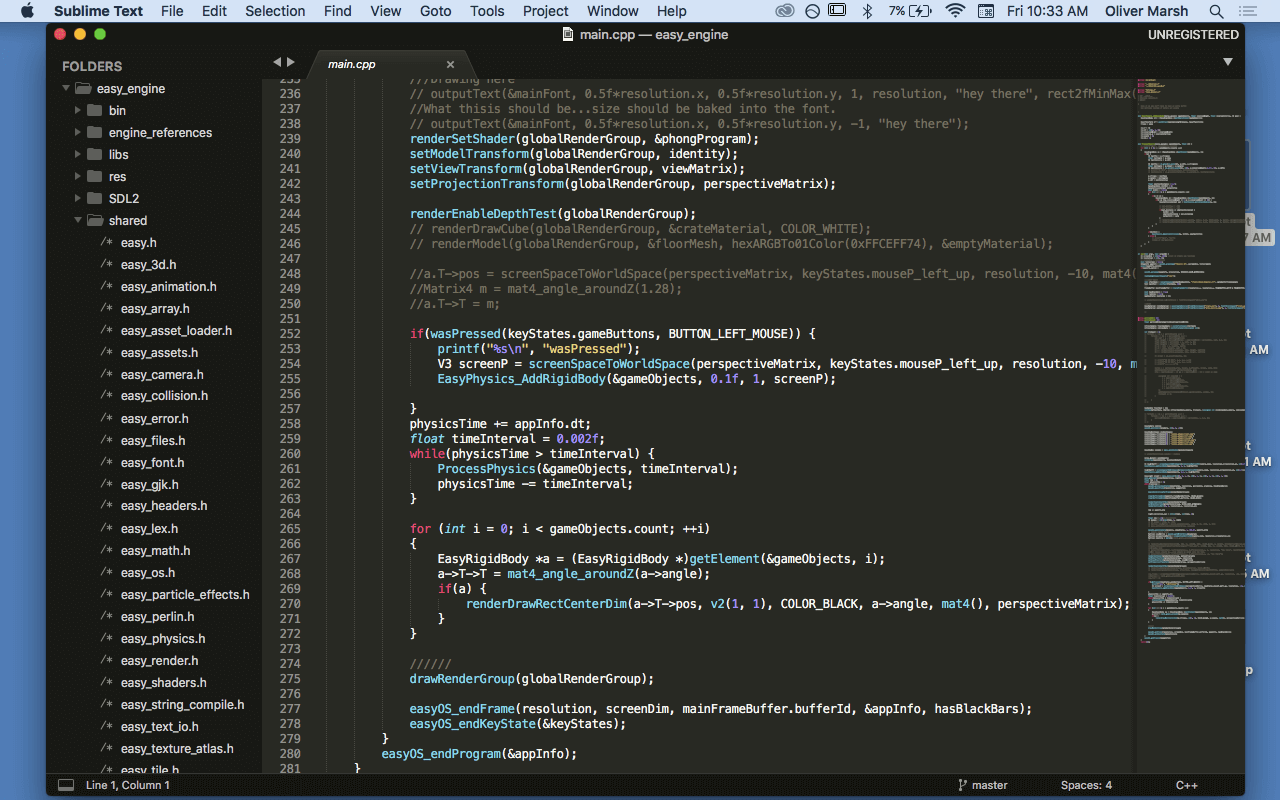This screenshot has height=800, width=1280.
Task: Open easy_animation.h file
Action: coord(168,286)
